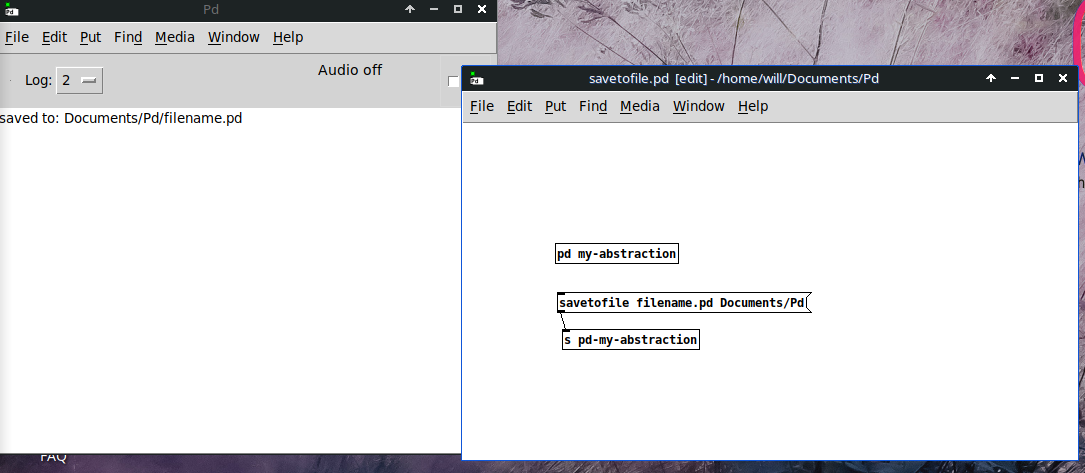
Task: Close the Pd main console window
Action: 482,9
